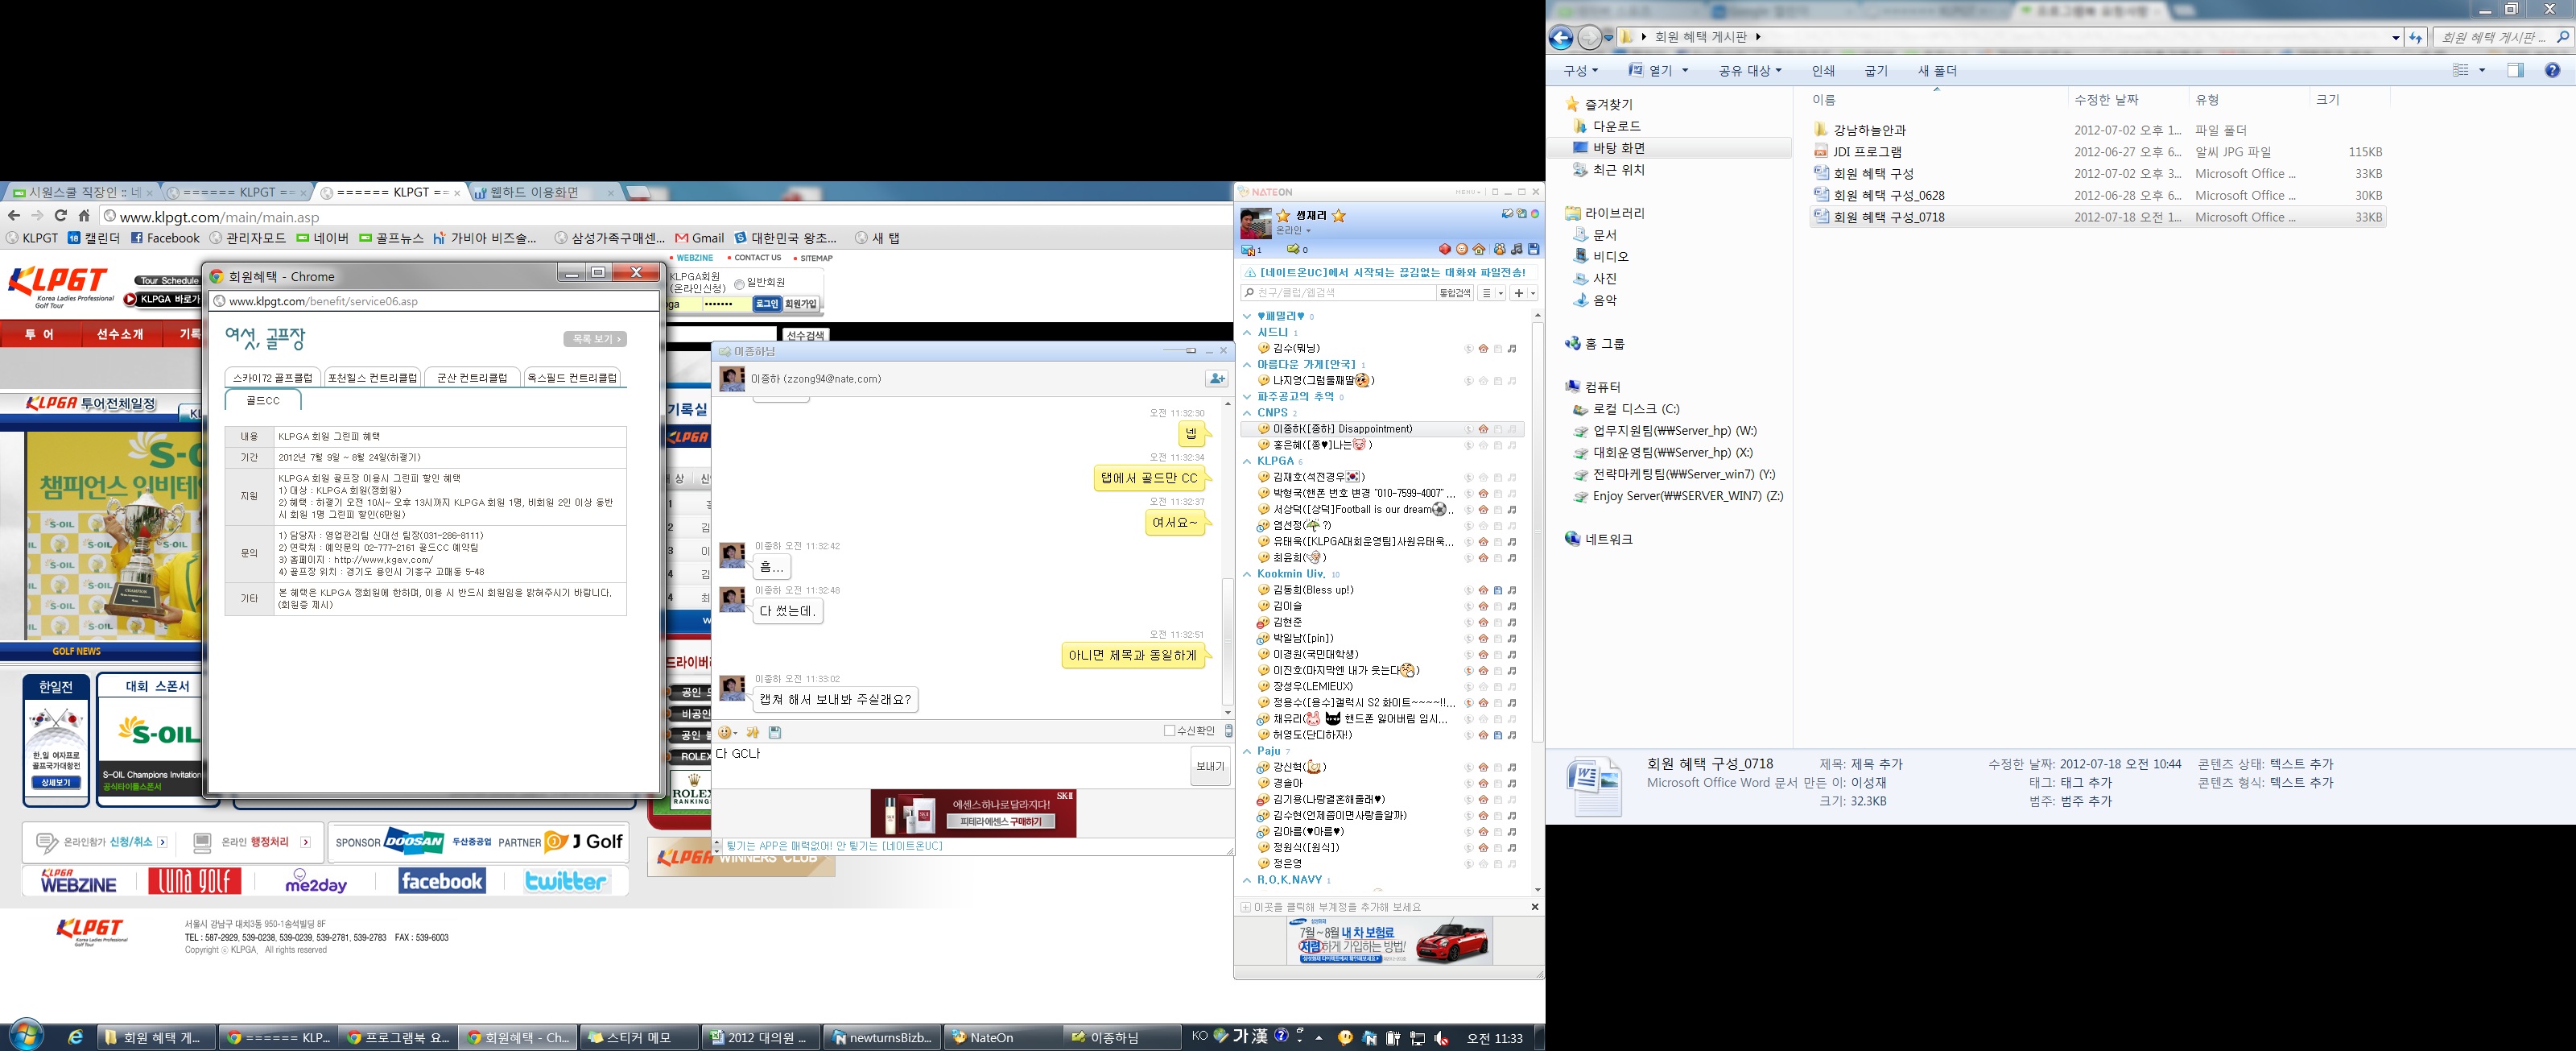Click the color wheel skin icon in NateOn header
The image size is (2576, 1051).
coord(1534,214)
